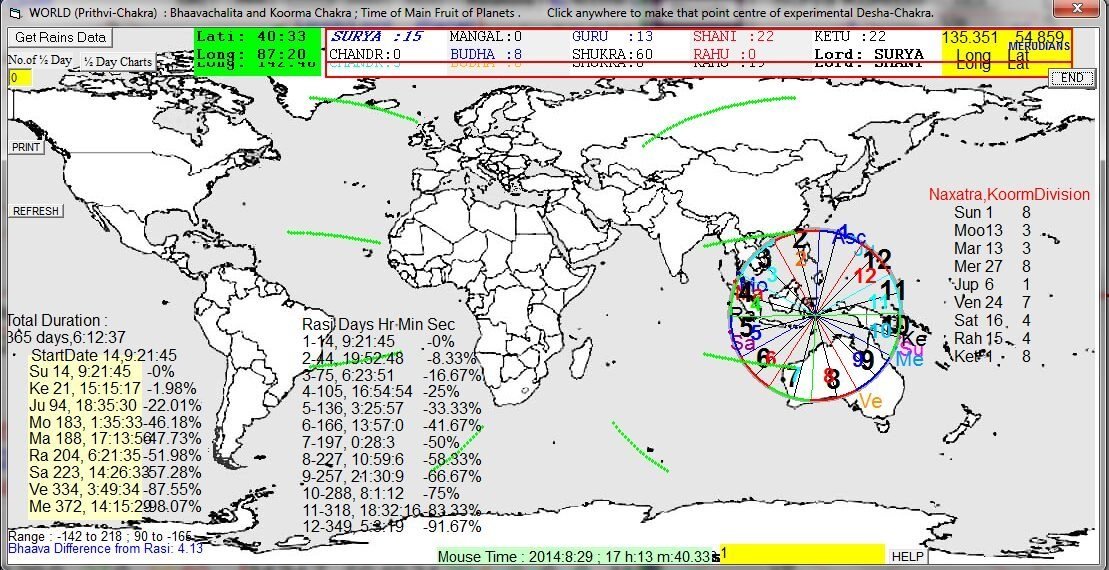This screenshot has width=1109, height=570.
Task: Click the Range : -142 to 218 line
Action: pos(100,537)
